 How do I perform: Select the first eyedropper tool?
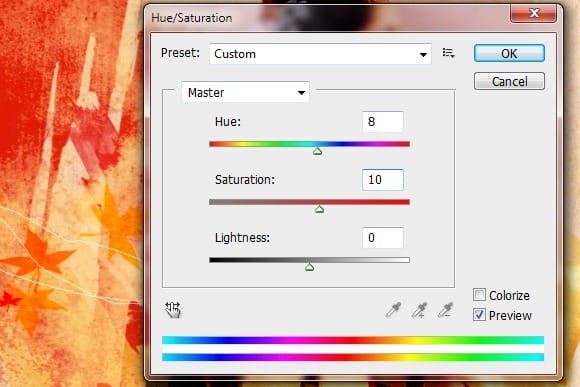click(x=393, y=310)
